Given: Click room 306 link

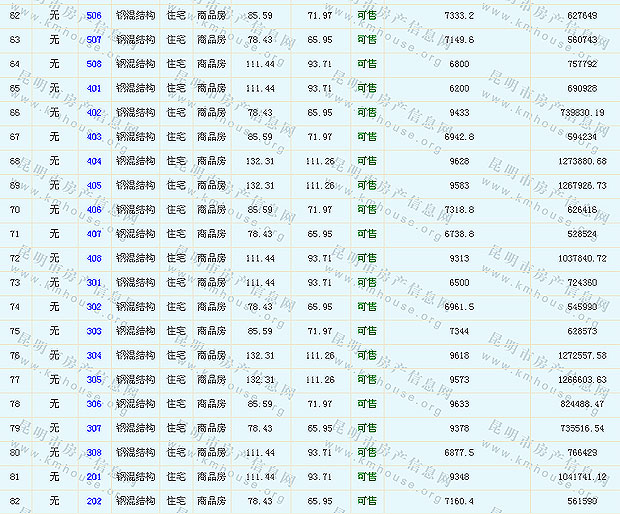Looking at the screenshot, I should (x=94, y=404).
